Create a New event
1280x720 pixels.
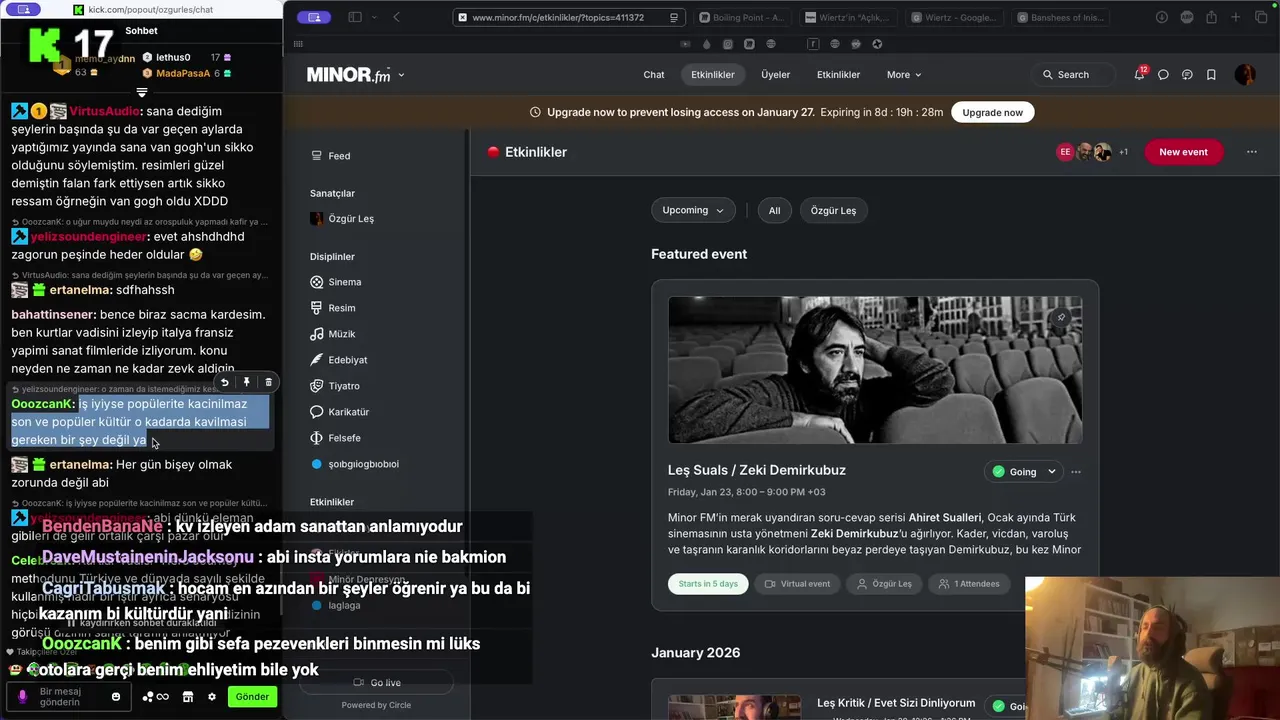click(1183, 152)
